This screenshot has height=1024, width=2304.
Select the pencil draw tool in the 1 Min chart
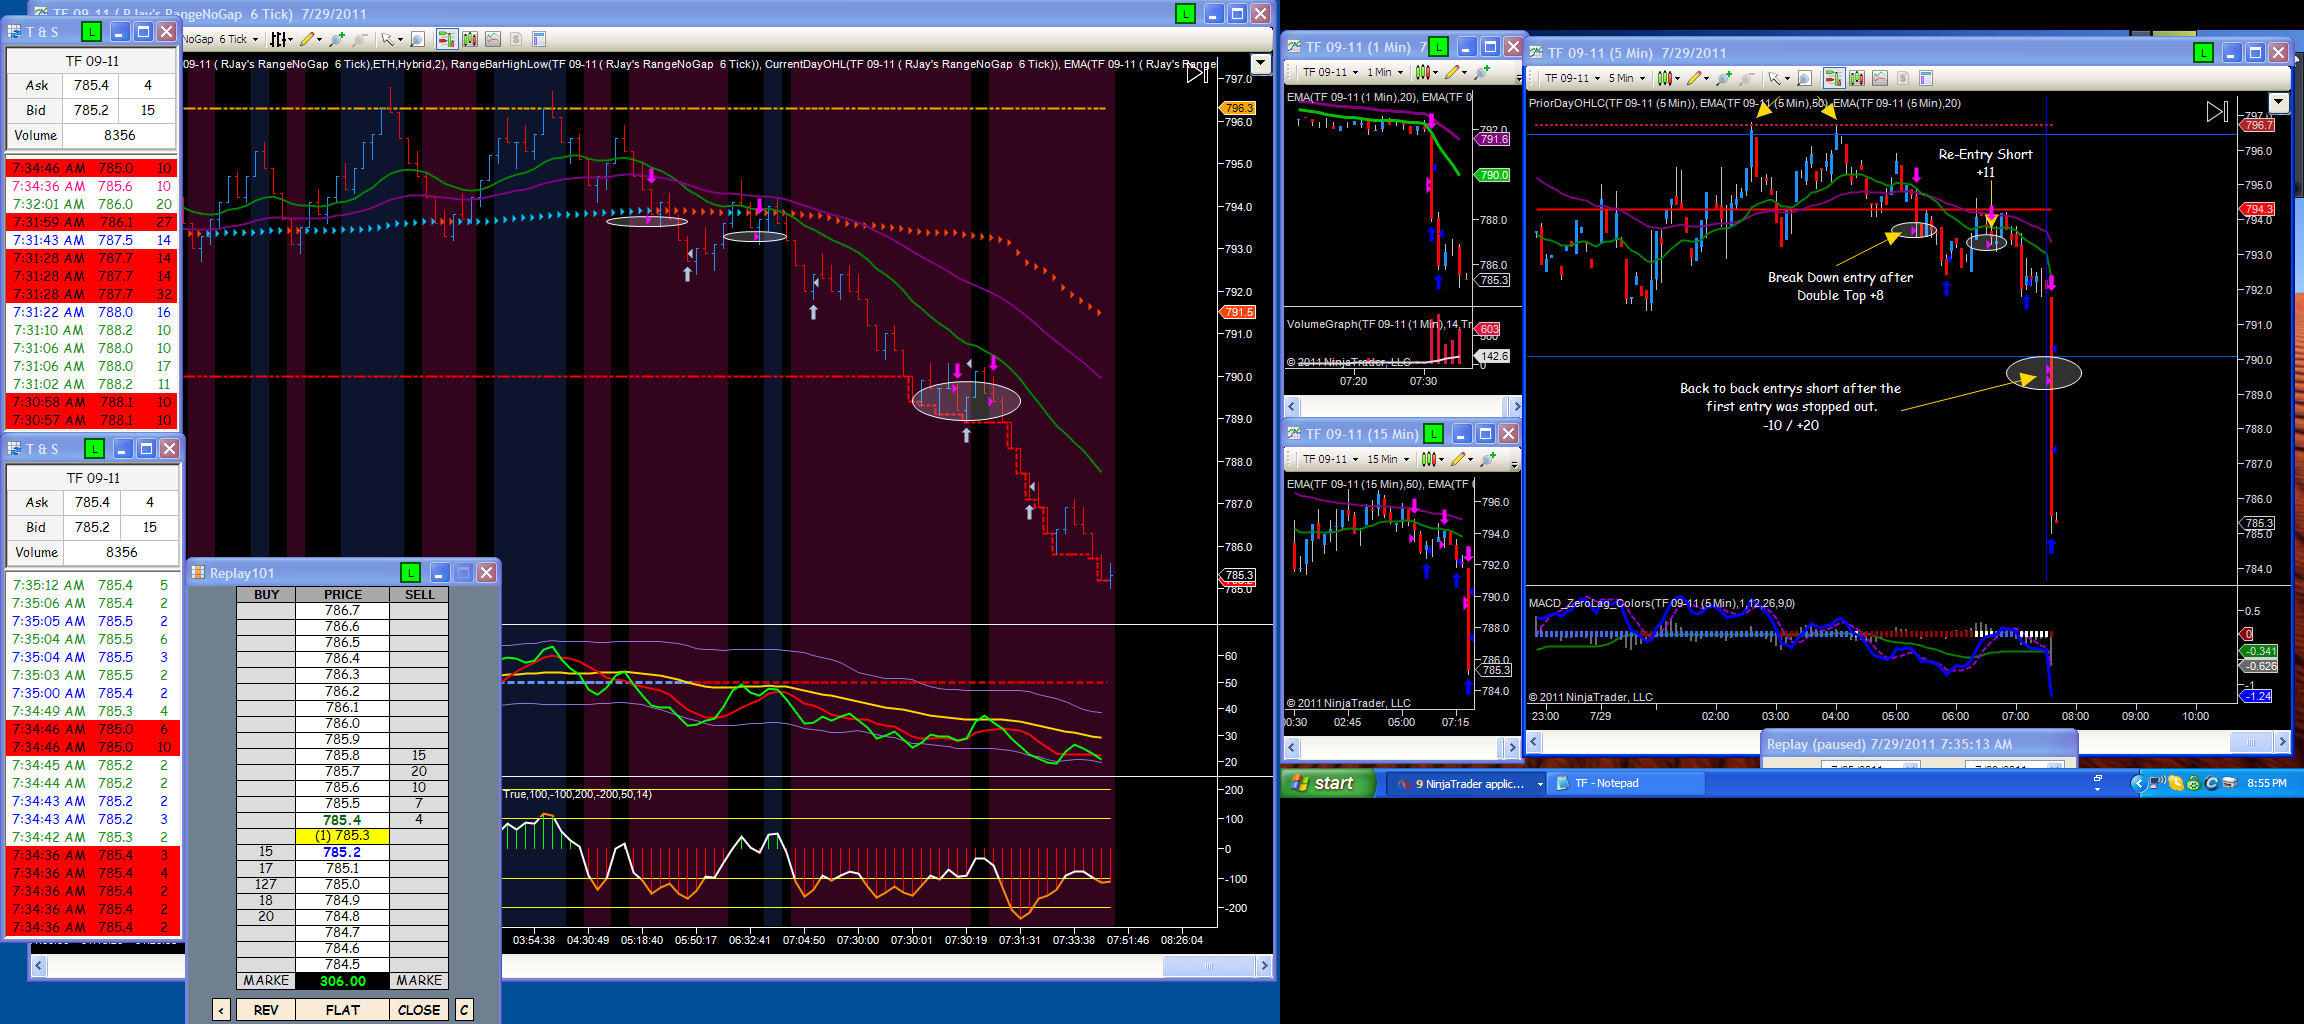tap(1452, 72)
